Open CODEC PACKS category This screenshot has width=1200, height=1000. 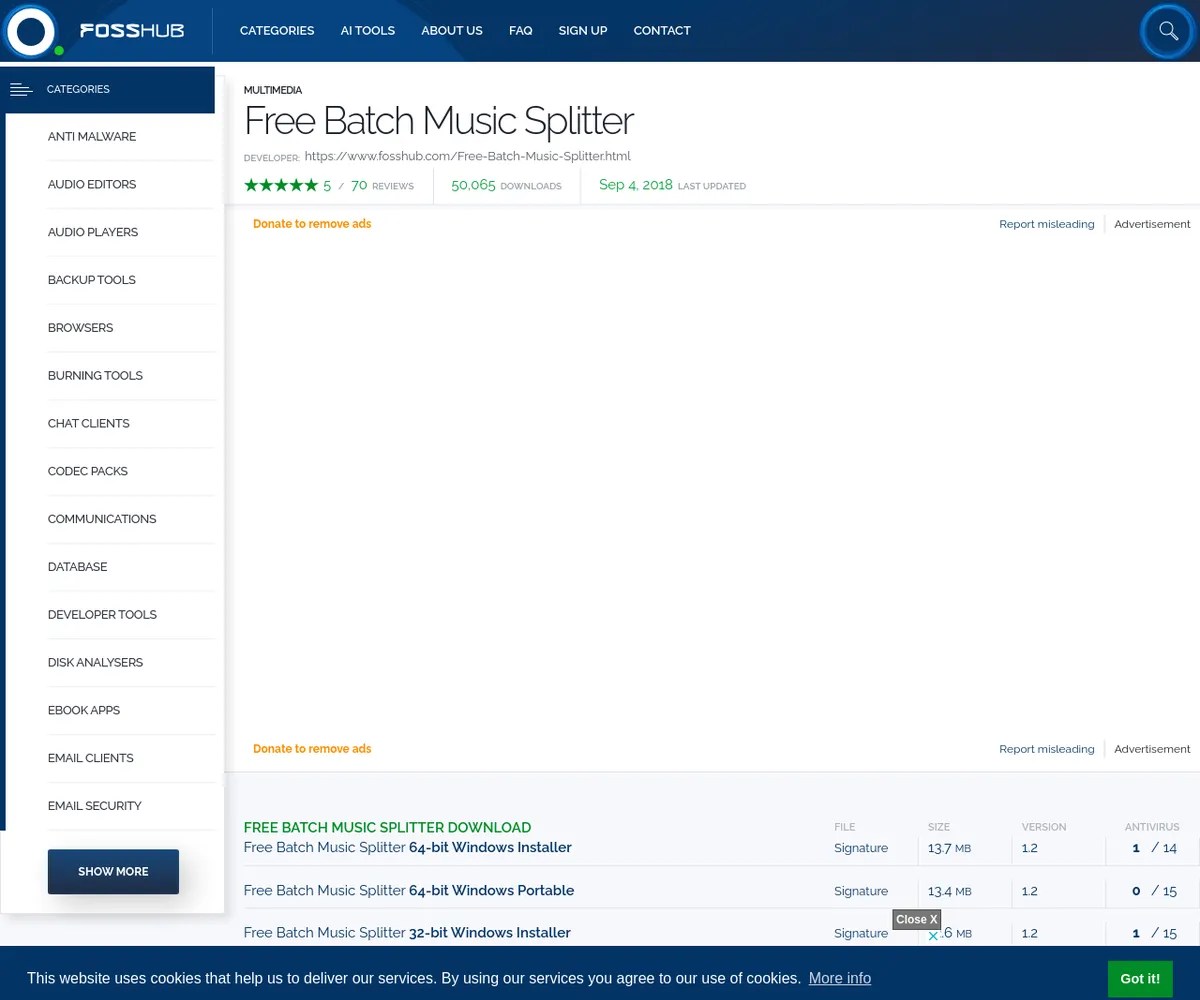(x=88, y=471)
